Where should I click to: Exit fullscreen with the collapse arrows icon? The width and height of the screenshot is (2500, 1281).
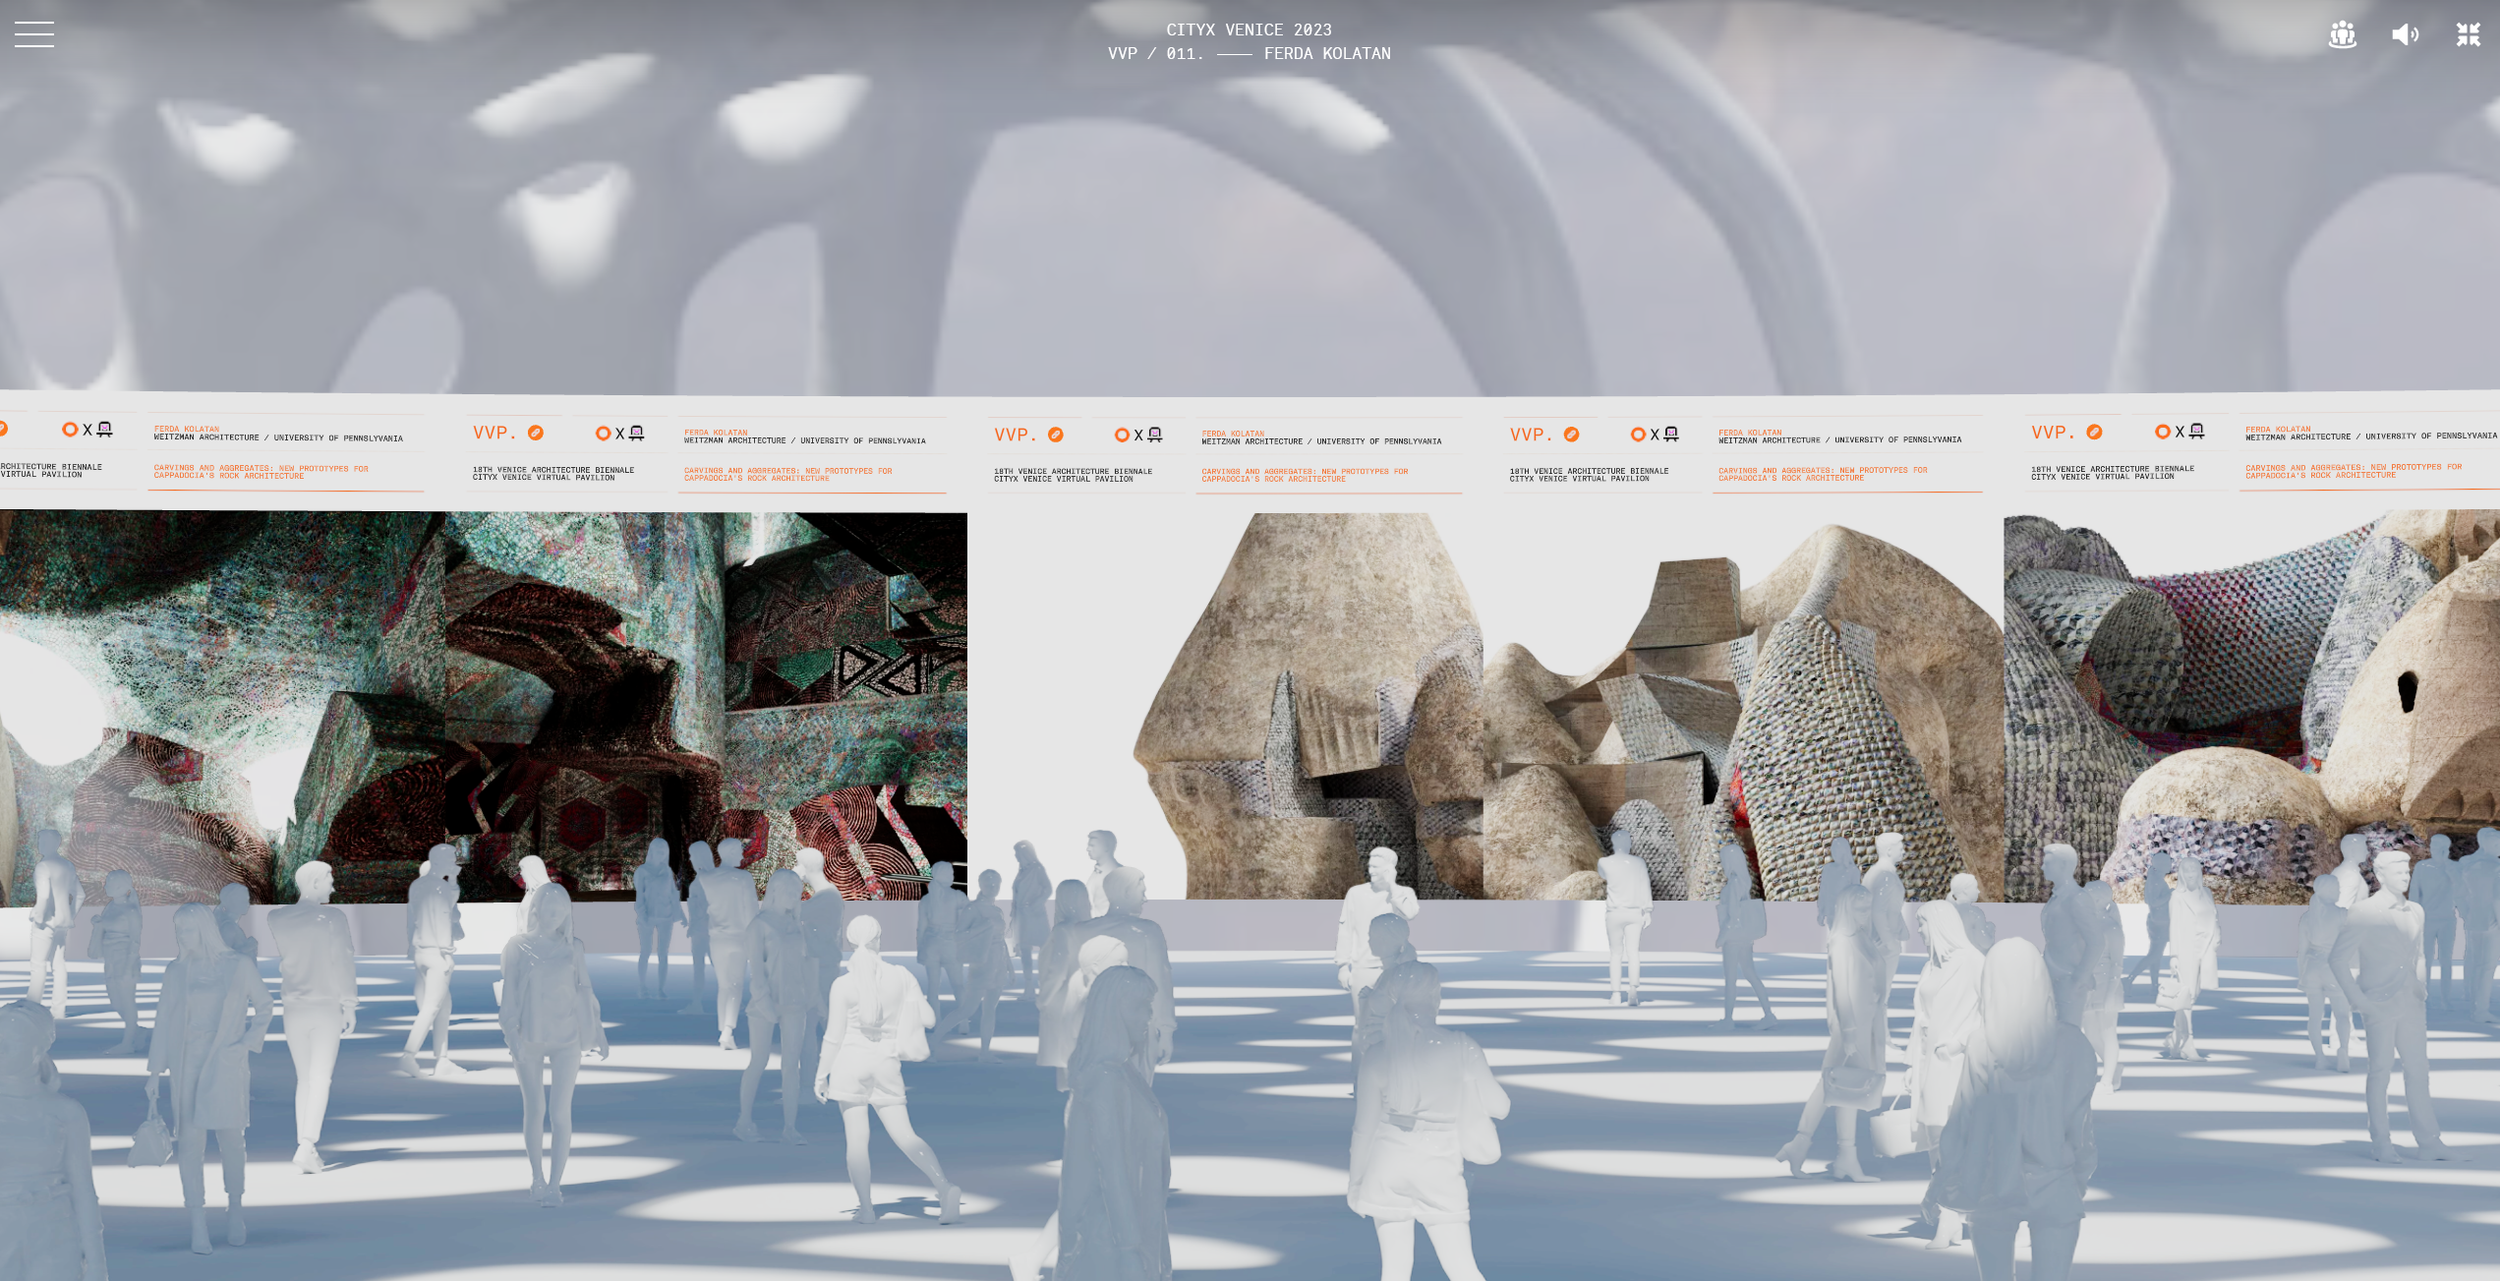[x=2468, y=35]
